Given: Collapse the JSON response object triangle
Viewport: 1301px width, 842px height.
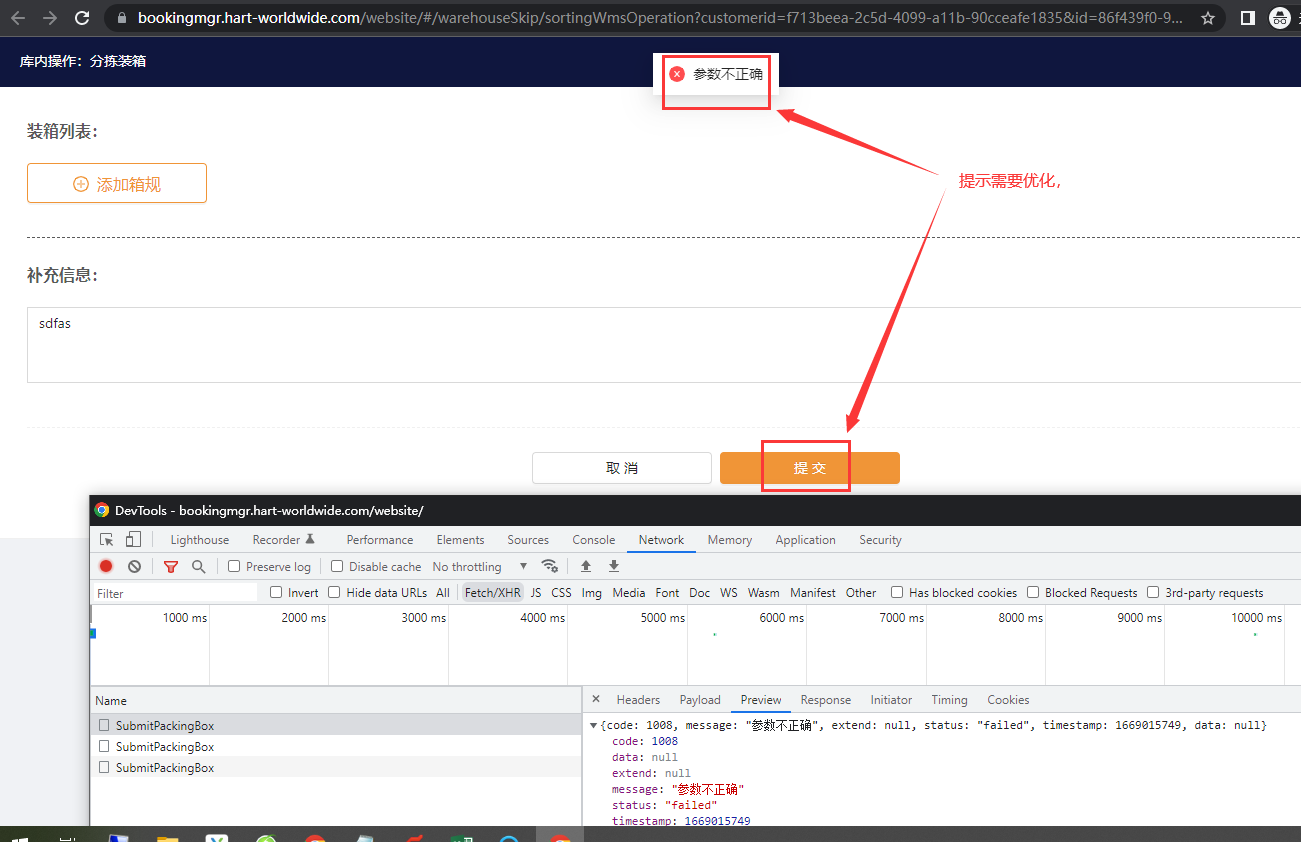Looking at the screenshot, I should pos(594,725).
